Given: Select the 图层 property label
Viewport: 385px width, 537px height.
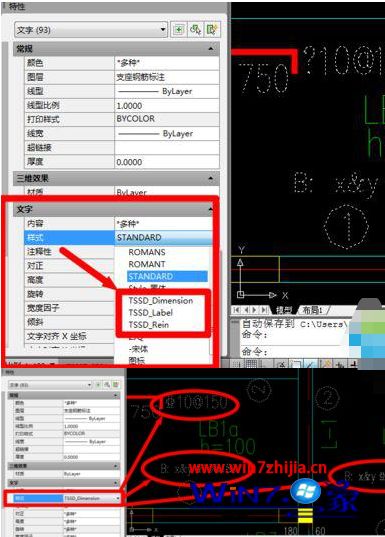Looking at the screenshot, I should click(35, 77).
